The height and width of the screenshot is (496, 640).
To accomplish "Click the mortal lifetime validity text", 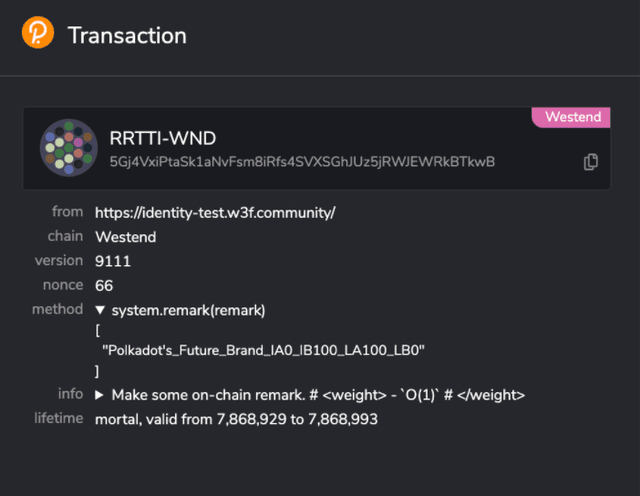I will 236,419.
